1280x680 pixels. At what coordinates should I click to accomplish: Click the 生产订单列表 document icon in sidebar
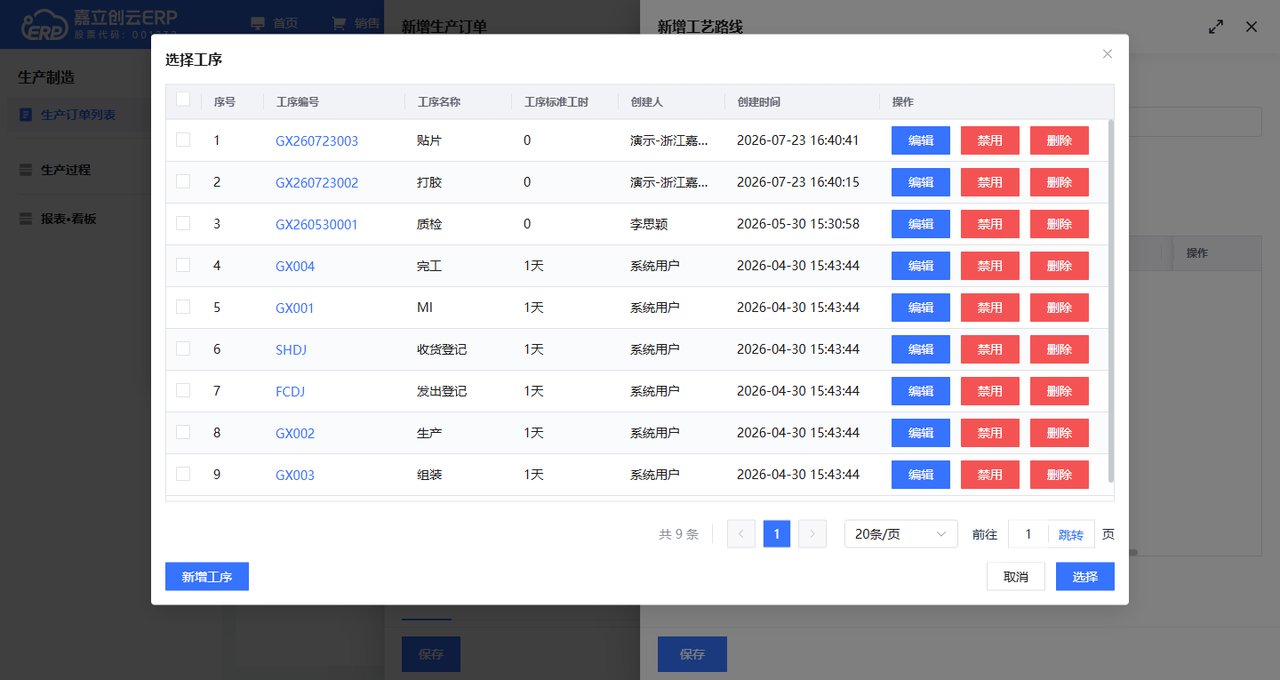click(x=26, y=115)
